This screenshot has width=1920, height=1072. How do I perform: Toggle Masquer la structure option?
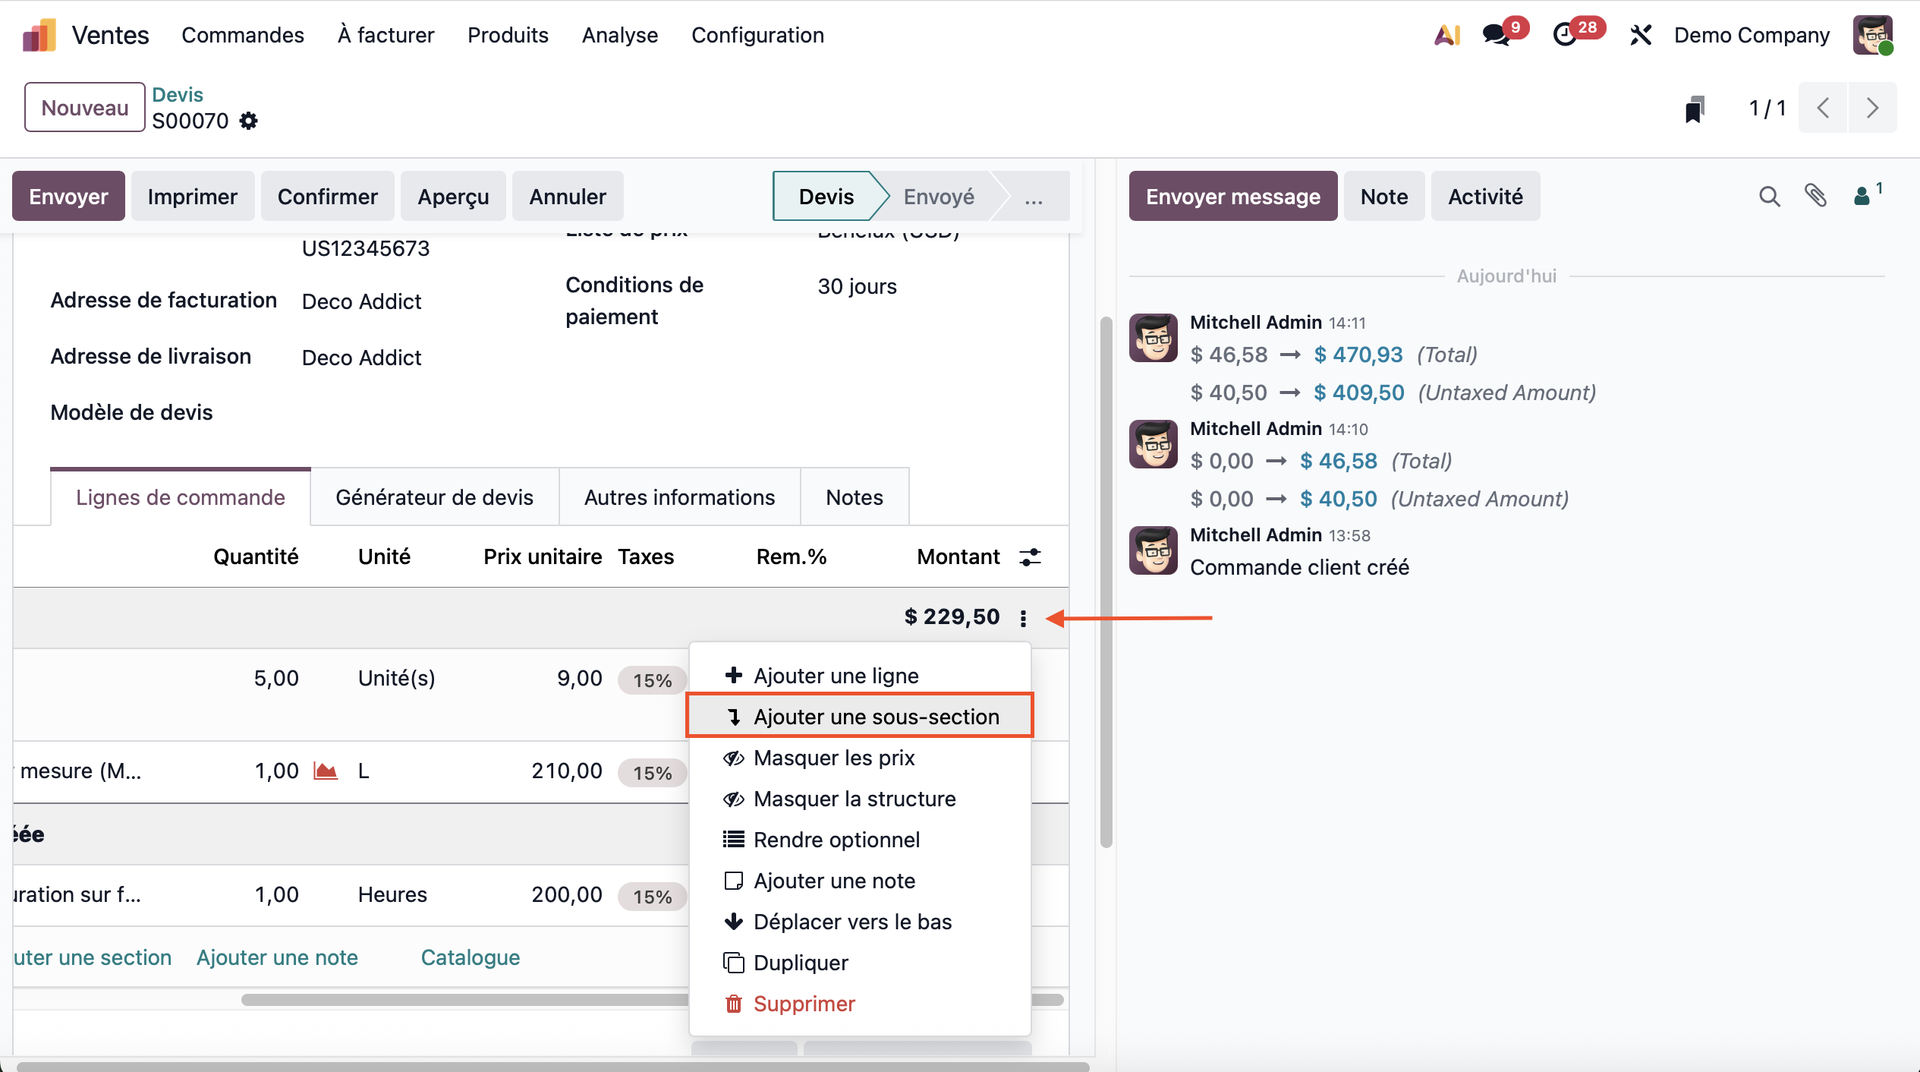[x=854, y=799]
